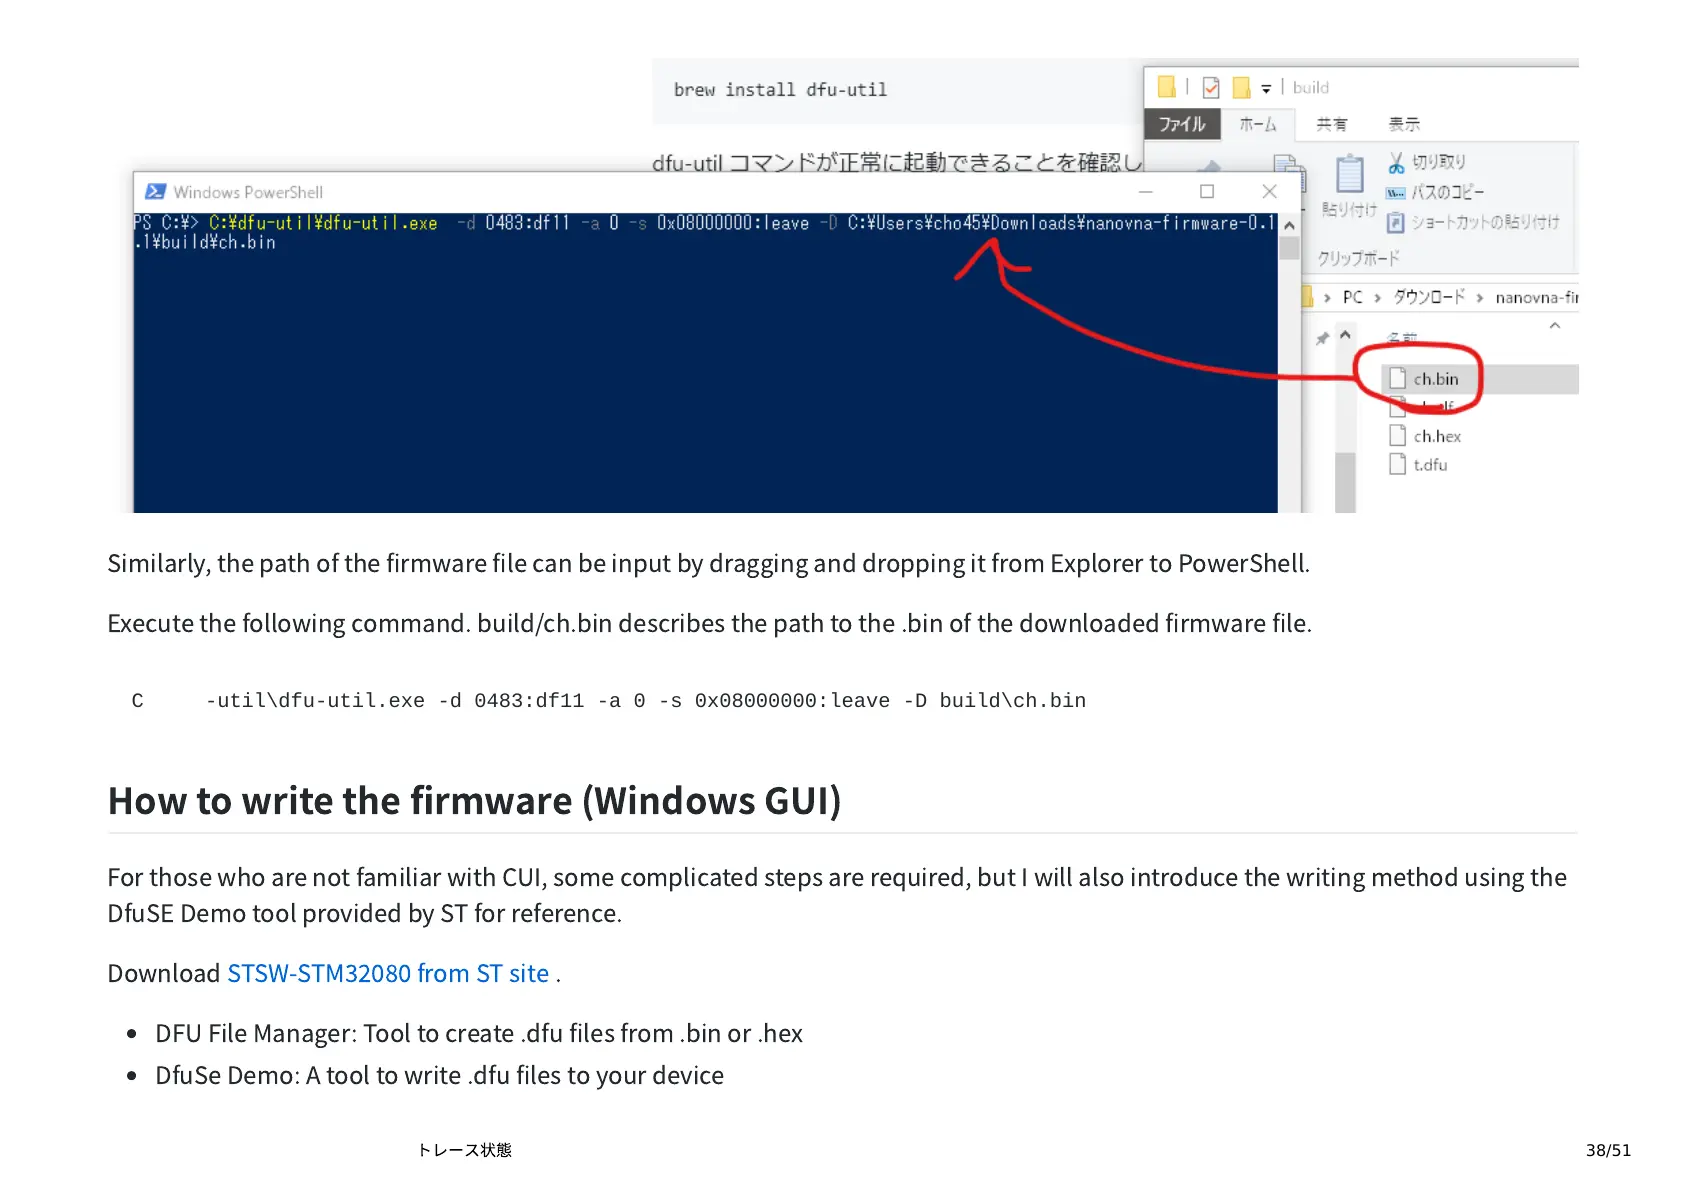Switch to the 表示 ribbon tab
Screen dimensions: 1684x1190
coord(1404,124)
